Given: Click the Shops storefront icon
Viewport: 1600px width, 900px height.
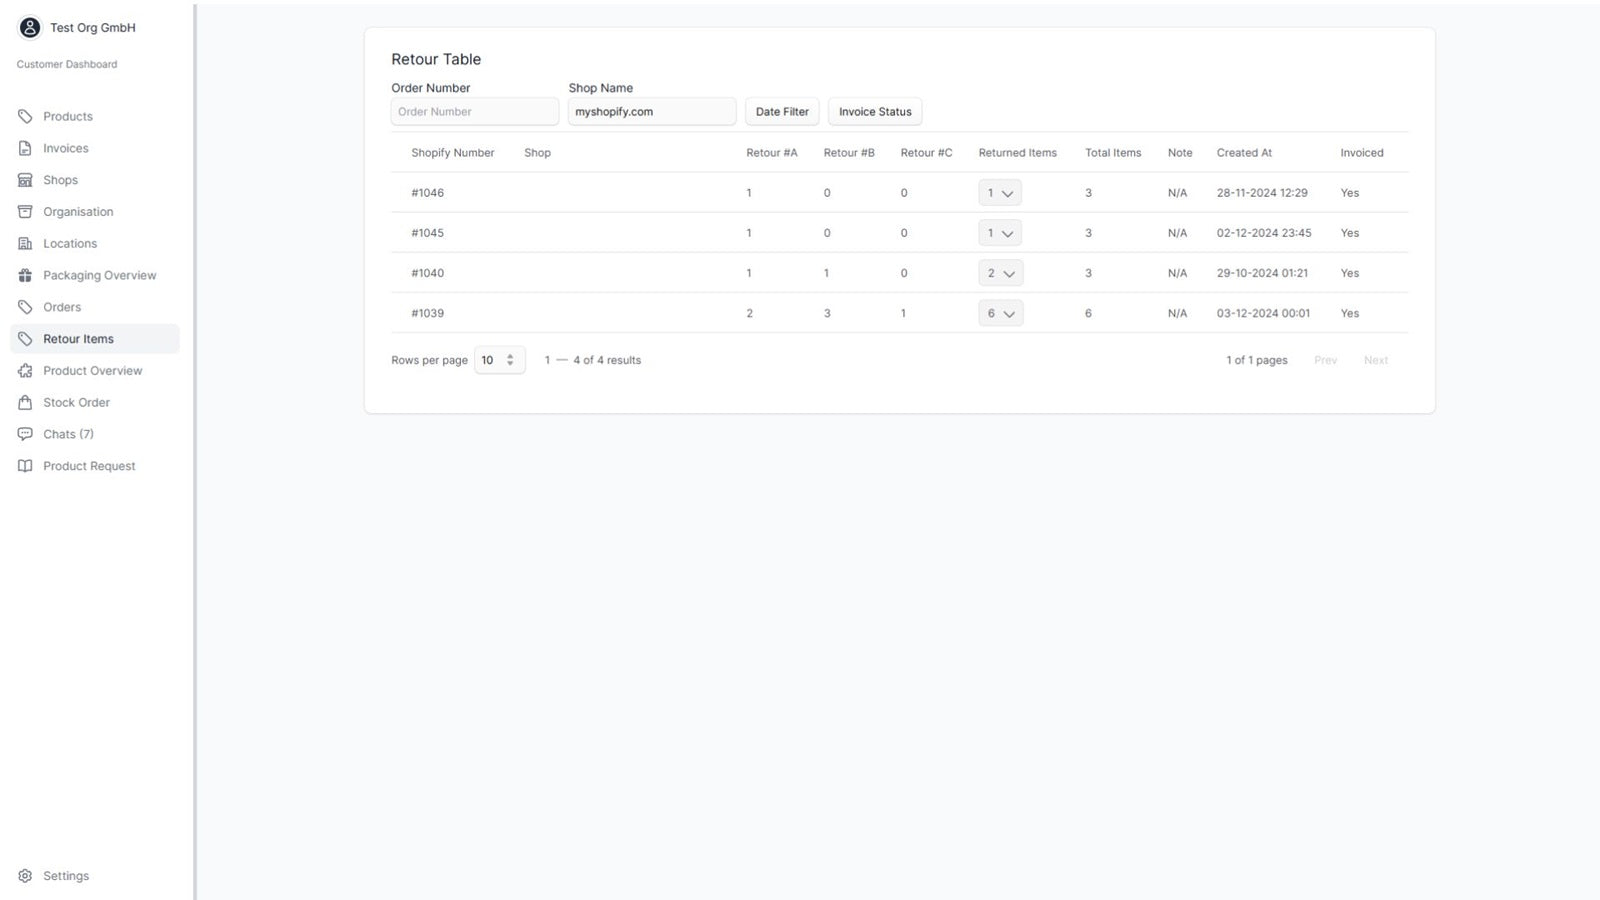Looking at the screenshot, I should coord(25,180).
